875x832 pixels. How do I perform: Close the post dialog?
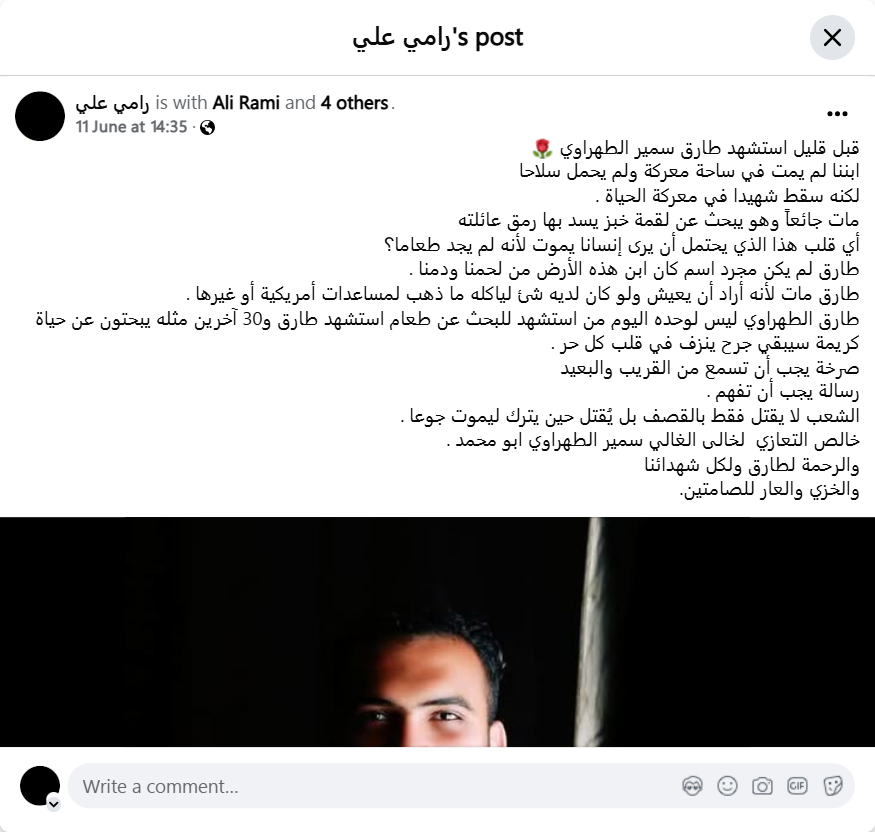pos(832,38)
